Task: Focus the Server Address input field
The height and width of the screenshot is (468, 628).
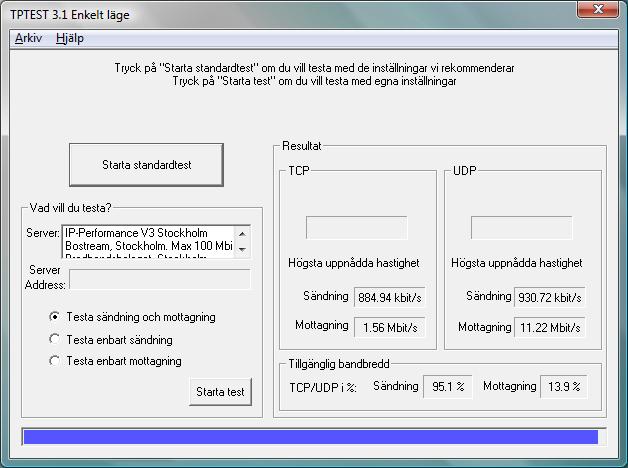Action: pos(160,279)
